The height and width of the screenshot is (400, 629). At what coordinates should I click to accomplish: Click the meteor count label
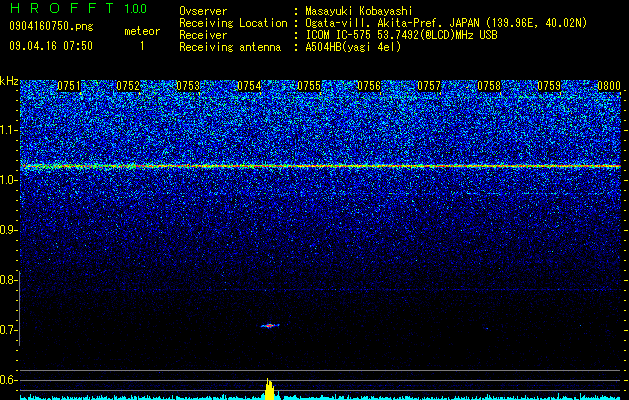pyautogui.click(x=142, y=31)
